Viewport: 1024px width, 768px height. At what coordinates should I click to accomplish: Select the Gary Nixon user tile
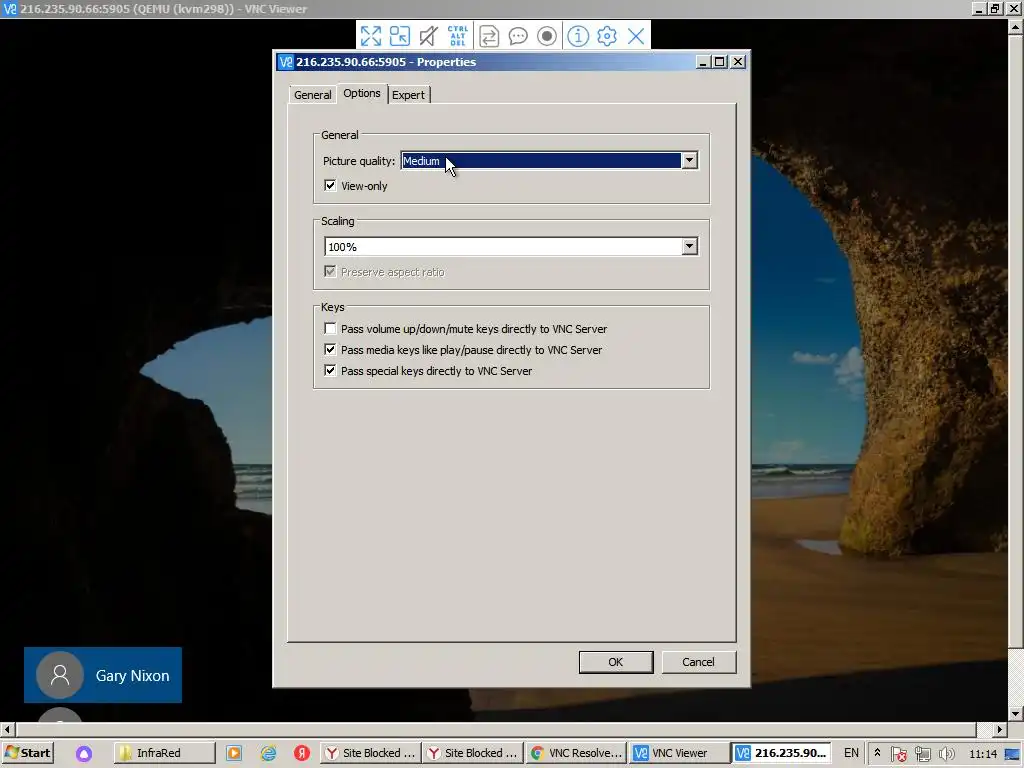[x=103, y=675]
